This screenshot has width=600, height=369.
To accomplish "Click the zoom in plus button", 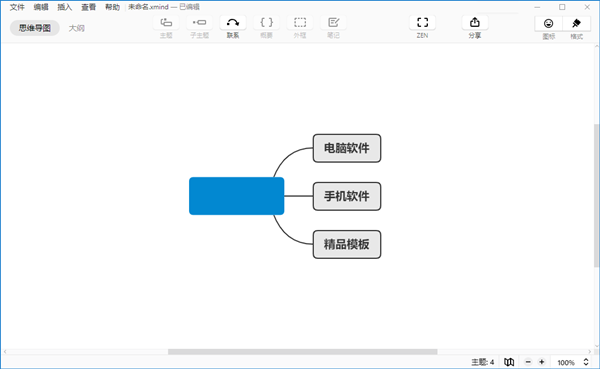I will 541,362.
